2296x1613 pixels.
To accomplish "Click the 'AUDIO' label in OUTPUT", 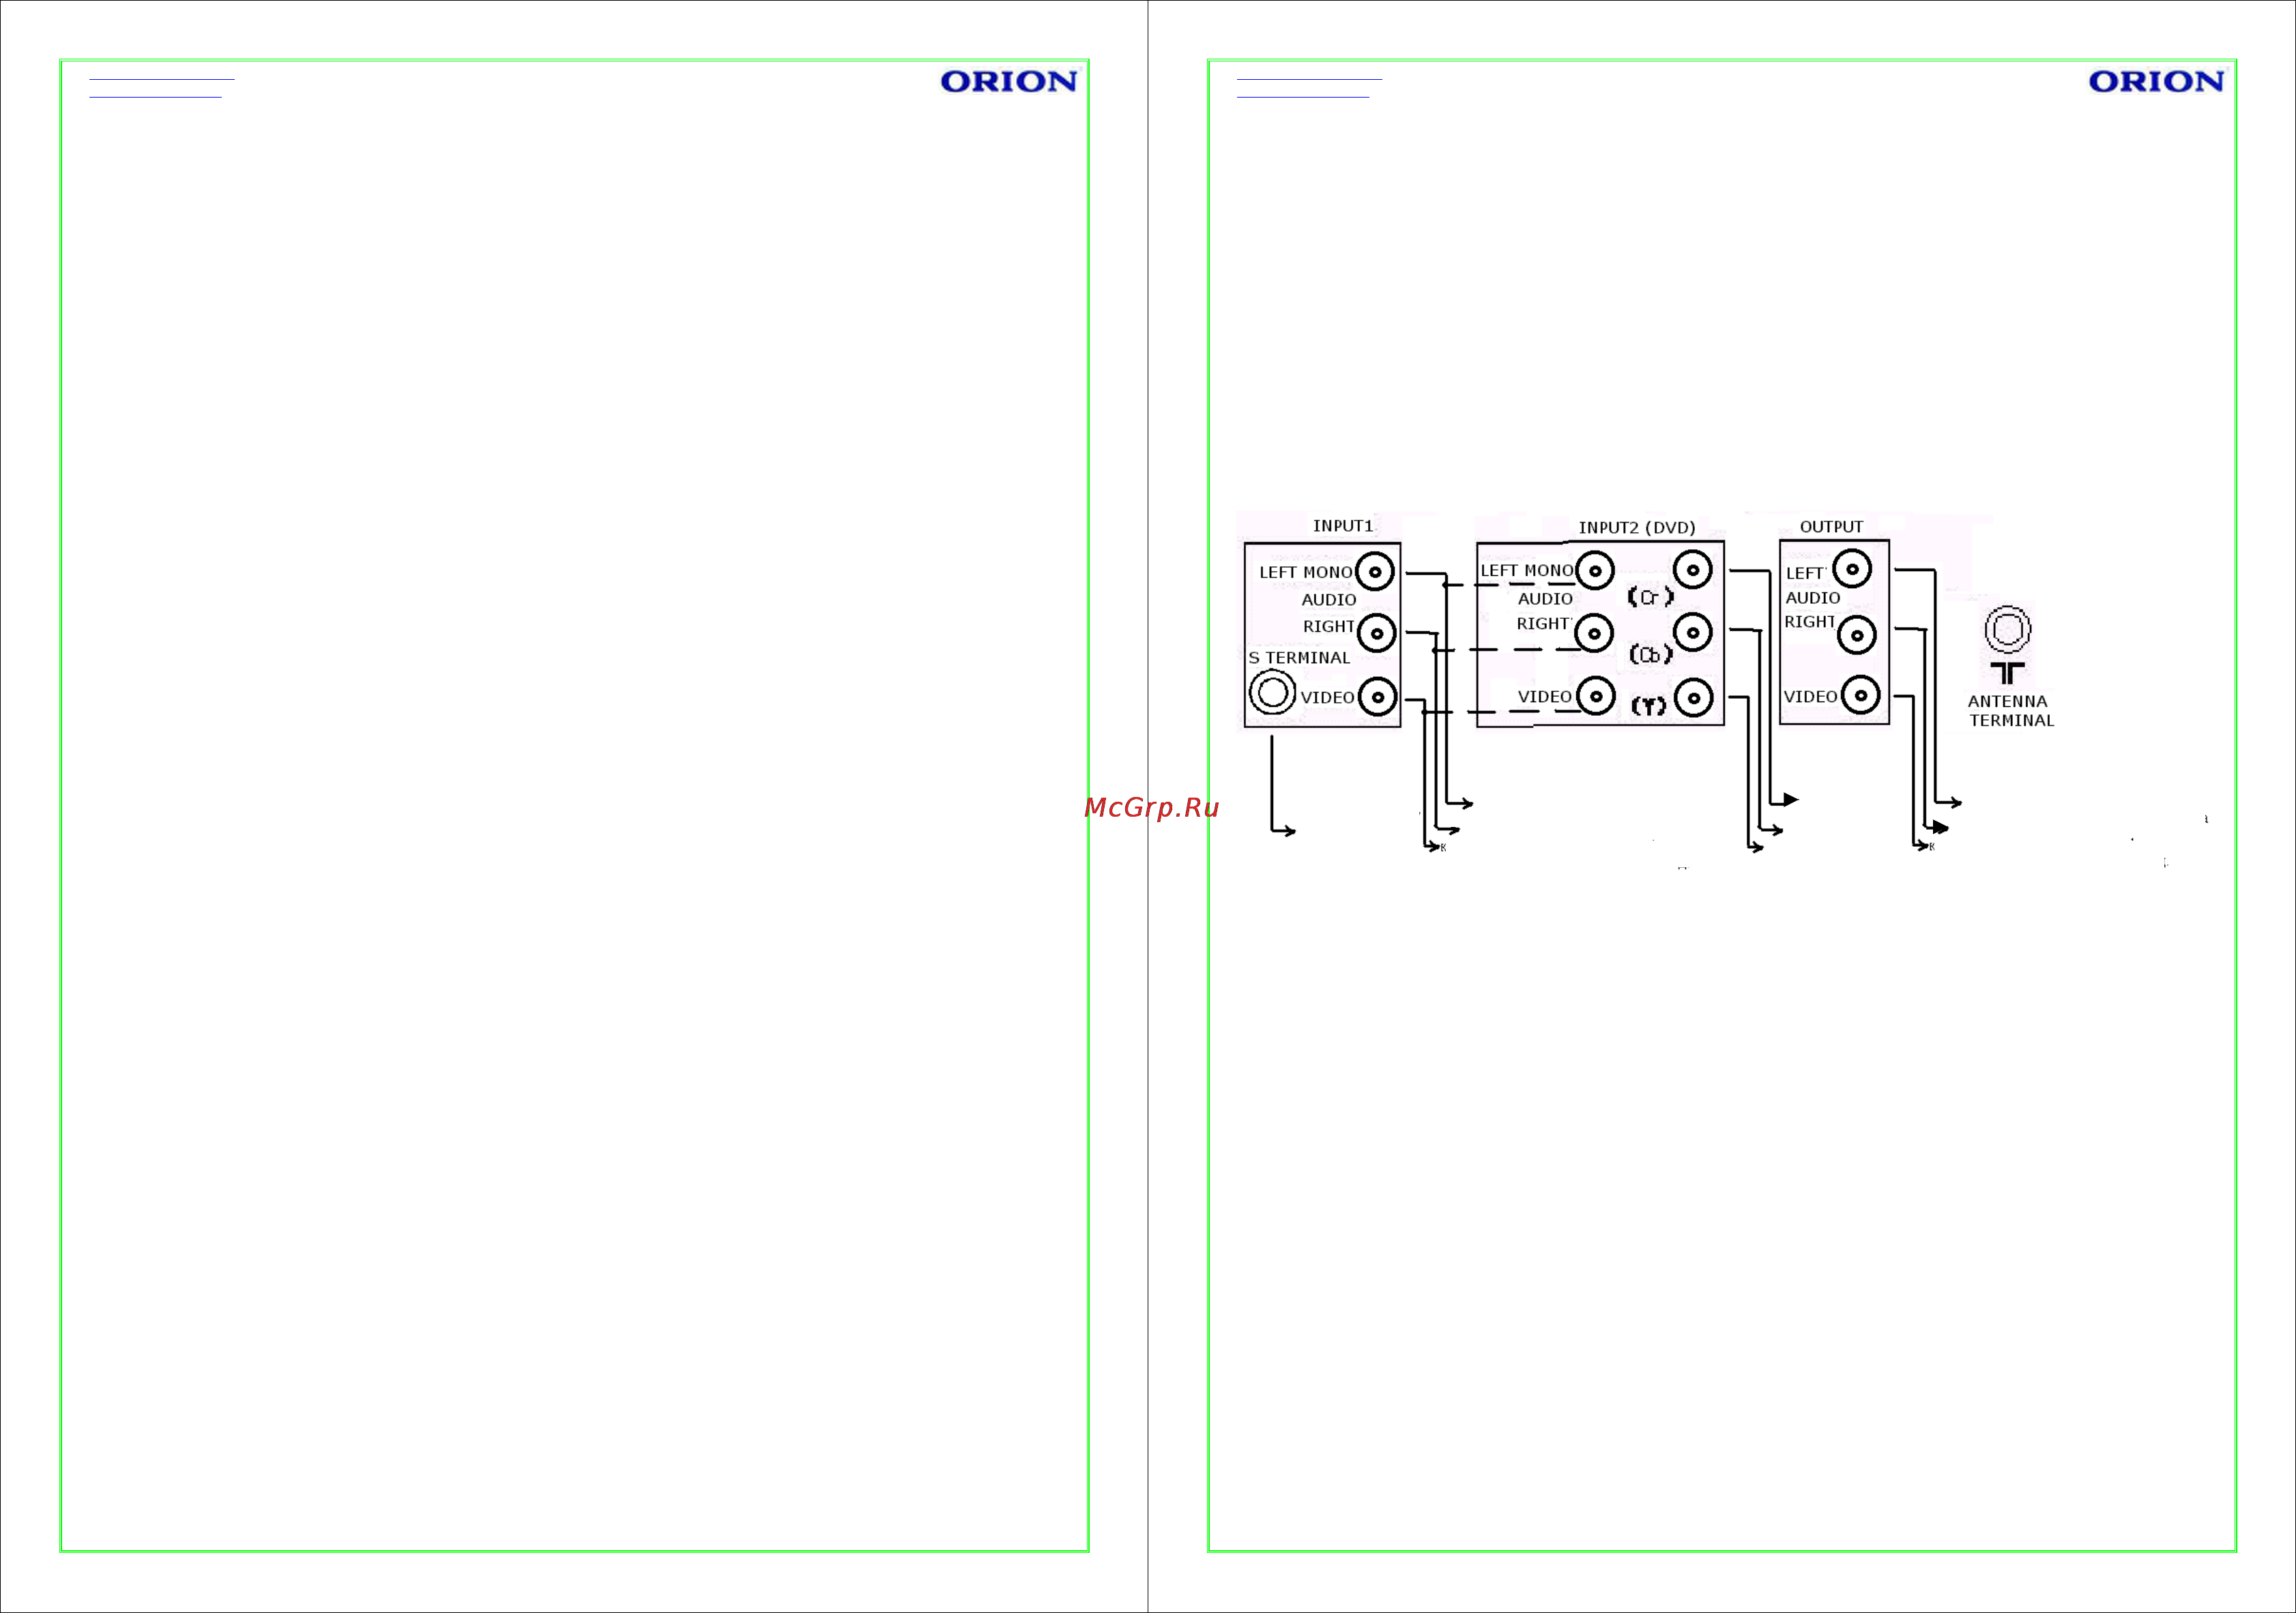I will click(1813, 598).
